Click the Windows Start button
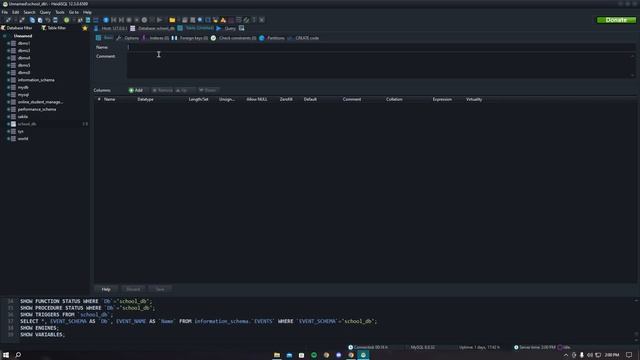Viewport: 640px width, 360px height. point(6,355)
